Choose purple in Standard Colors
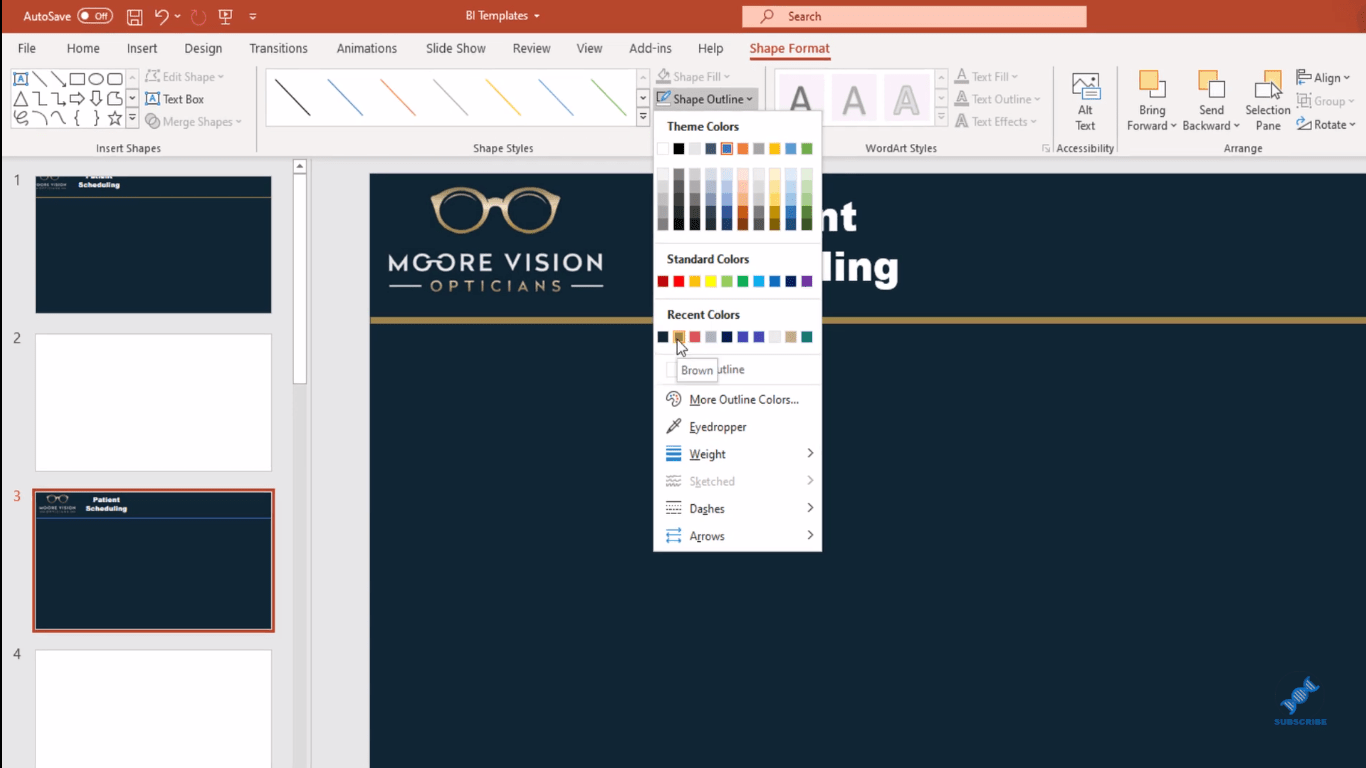Viewport: 1366px width, 768px height. (x=807, y=282)
